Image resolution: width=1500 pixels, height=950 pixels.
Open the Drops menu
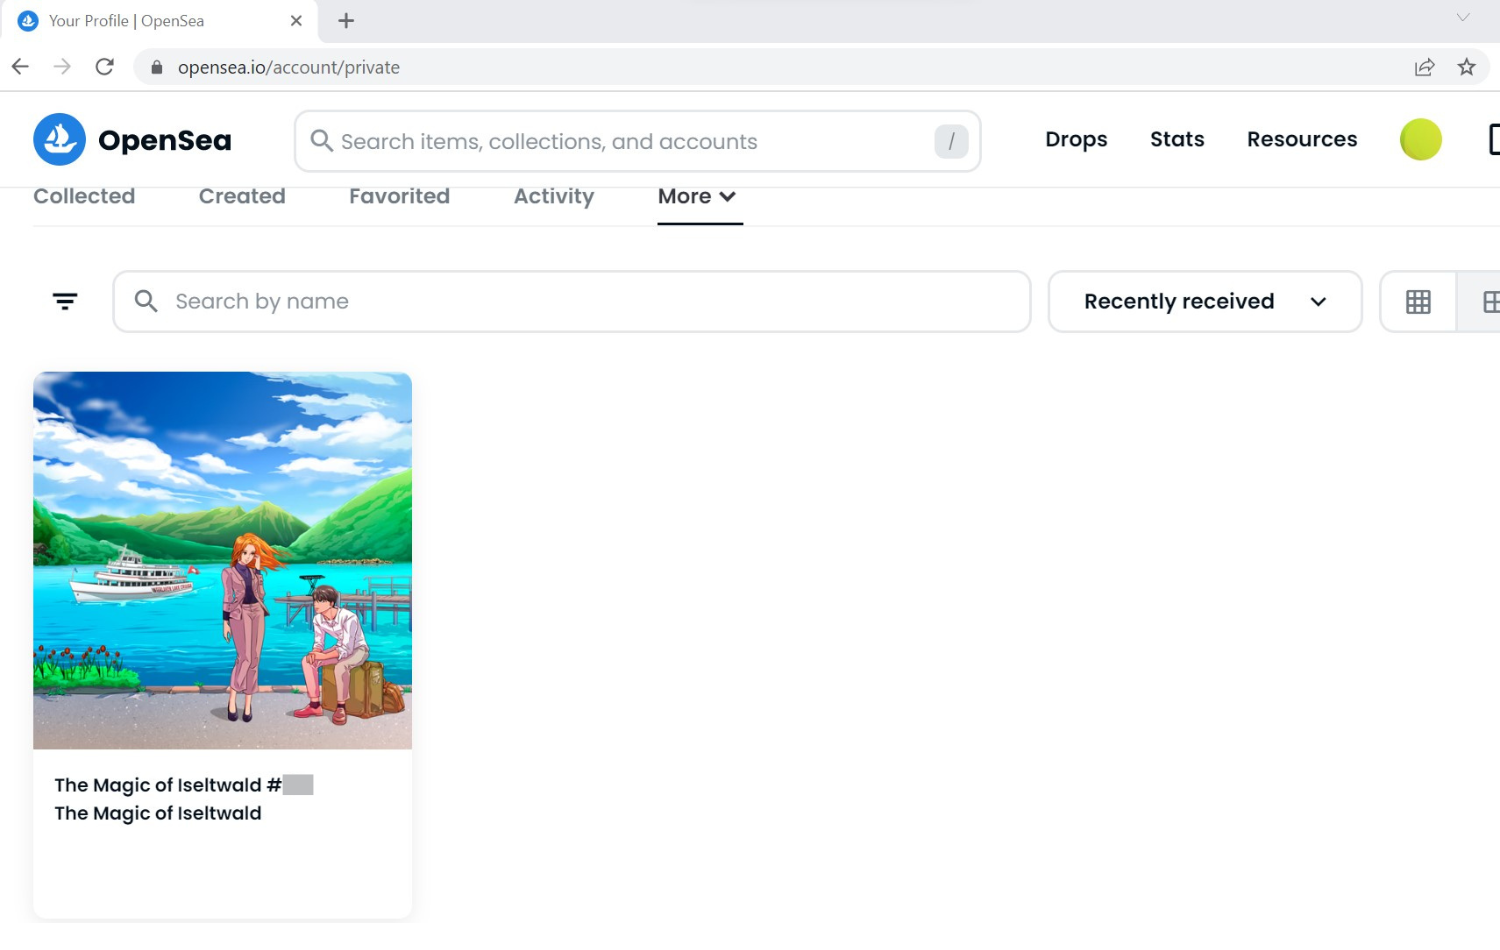(1076, 139)
